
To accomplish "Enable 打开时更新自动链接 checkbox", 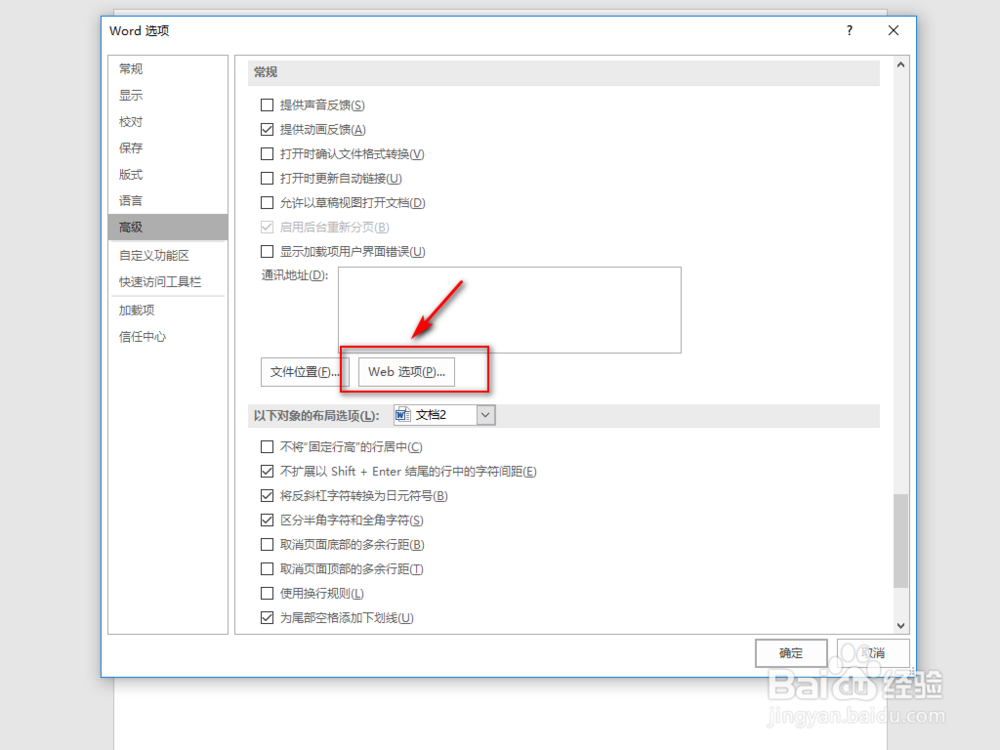I will pyautogui.click(x=267, y=179).
